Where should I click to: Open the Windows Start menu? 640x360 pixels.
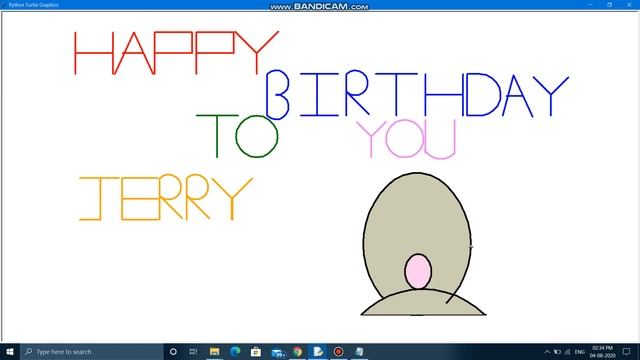(10, 351)
